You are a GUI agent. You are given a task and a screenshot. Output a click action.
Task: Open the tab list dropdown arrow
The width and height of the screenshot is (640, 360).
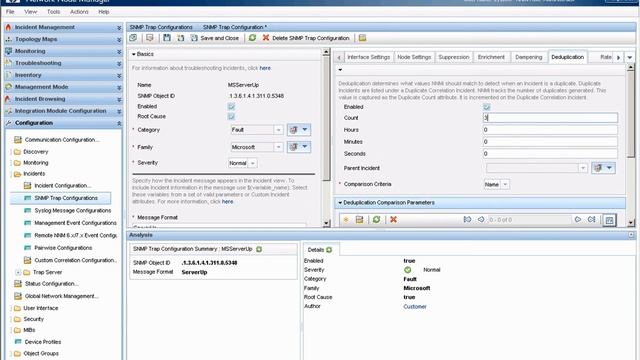[x=630, y=58]
